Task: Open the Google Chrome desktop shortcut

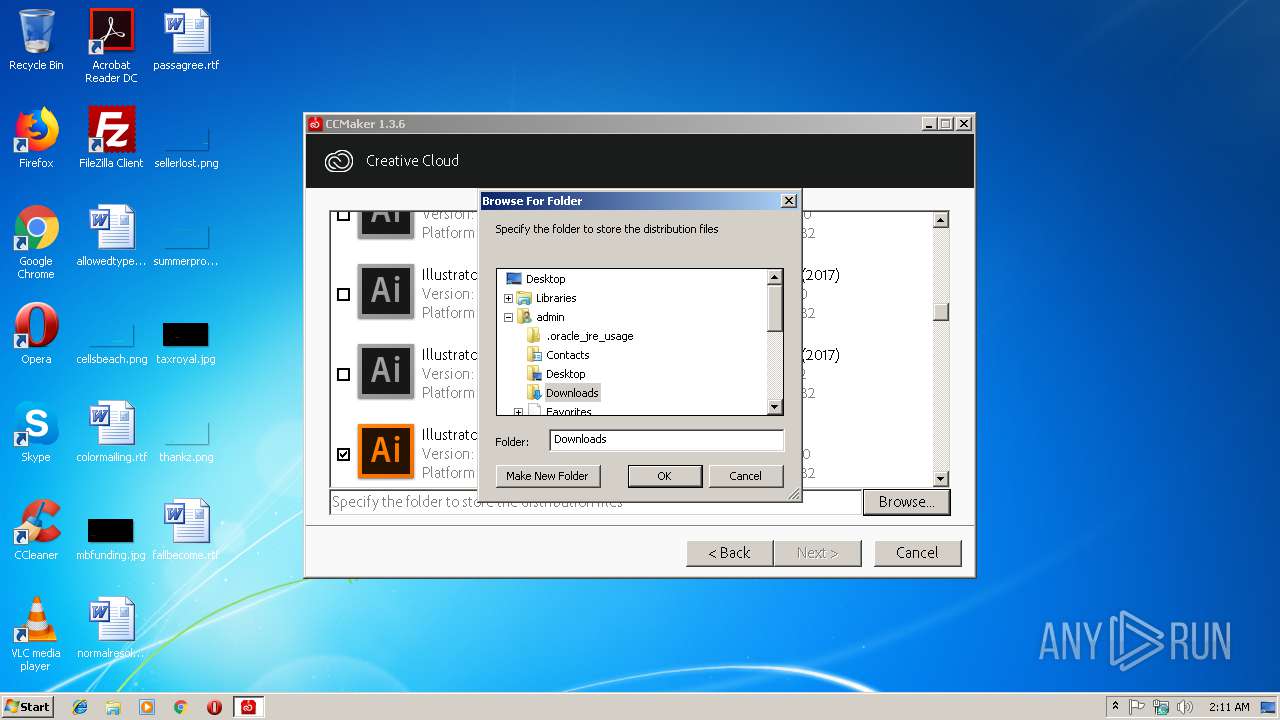Action: [36, 242]
